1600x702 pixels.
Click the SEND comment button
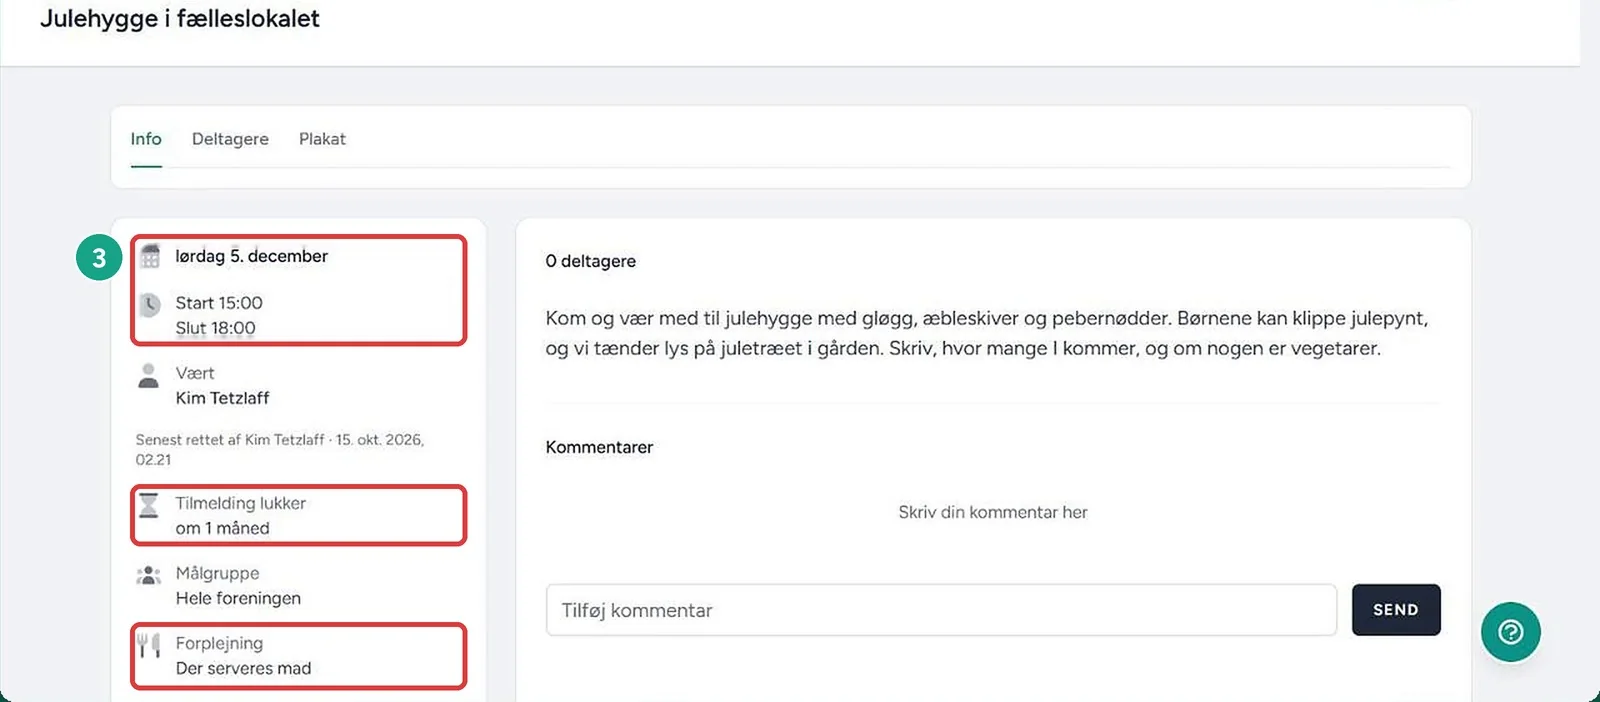(x=1396, y=610)
